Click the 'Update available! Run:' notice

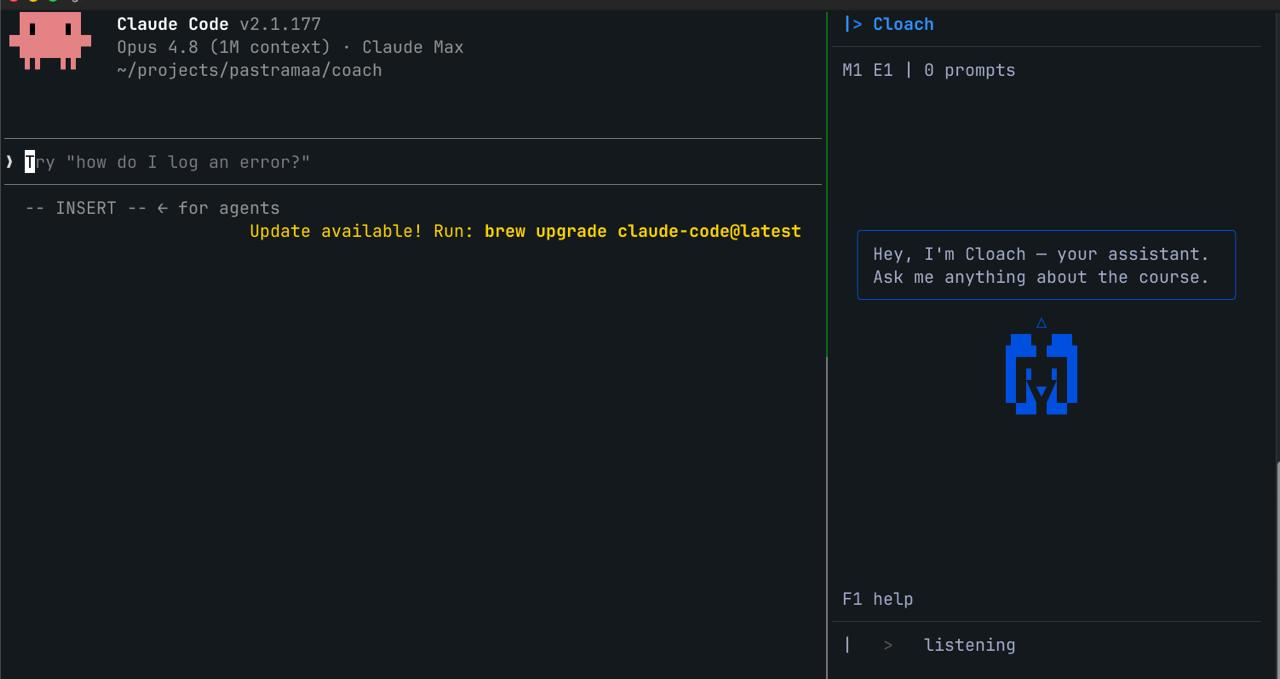tap(361, 231)
